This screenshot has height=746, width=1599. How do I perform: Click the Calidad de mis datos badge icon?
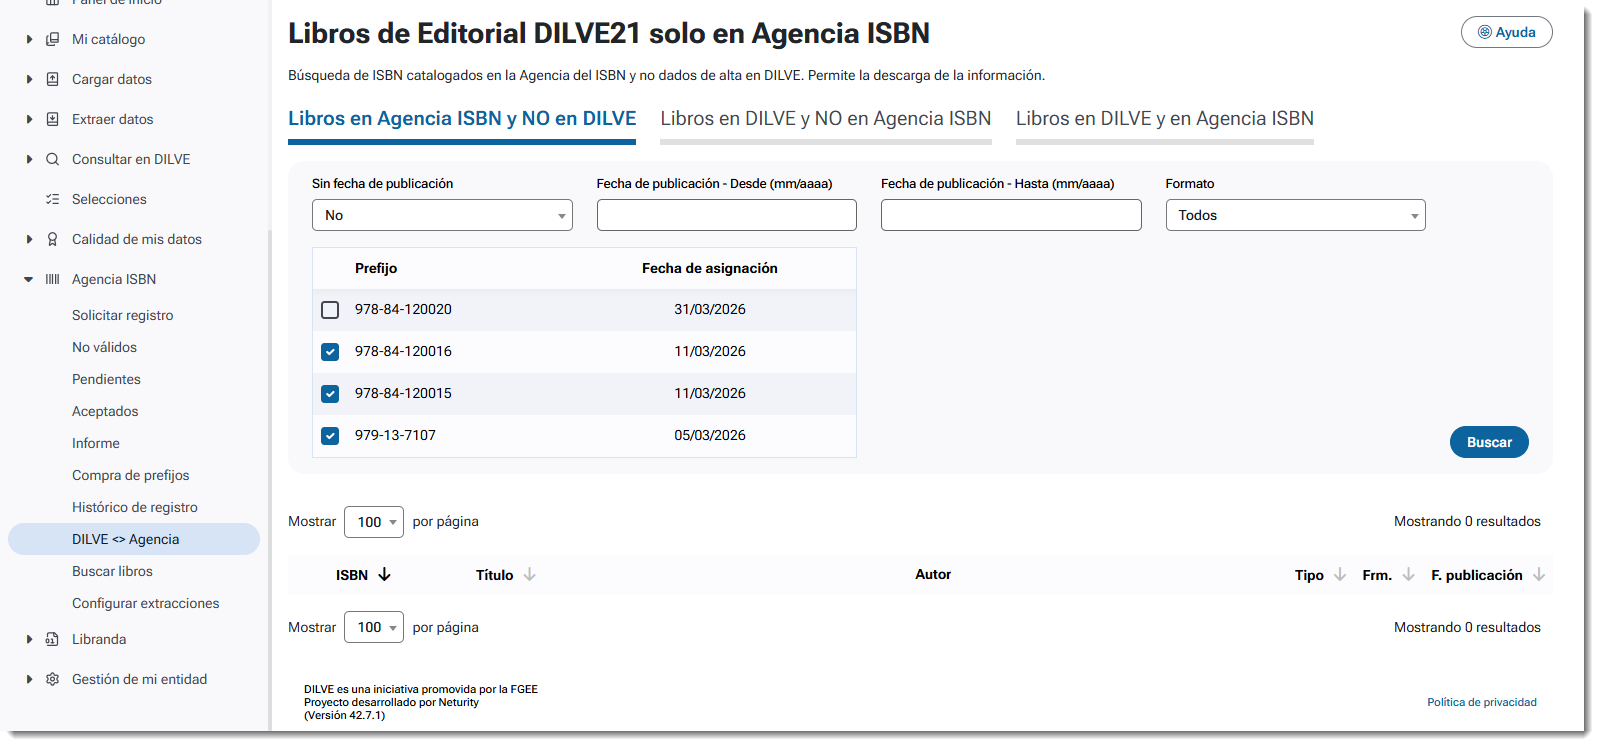53,239
